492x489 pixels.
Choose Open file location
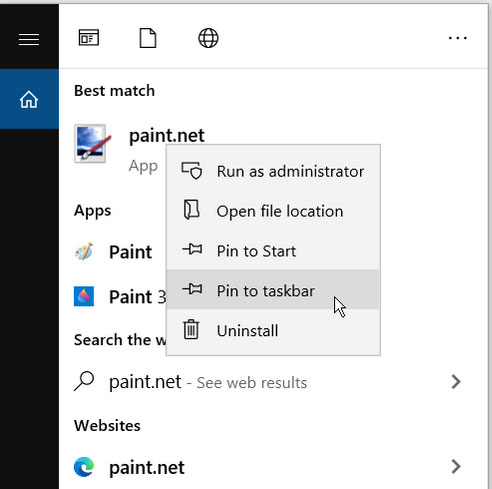pyautogui.click(x=273, y=211)
